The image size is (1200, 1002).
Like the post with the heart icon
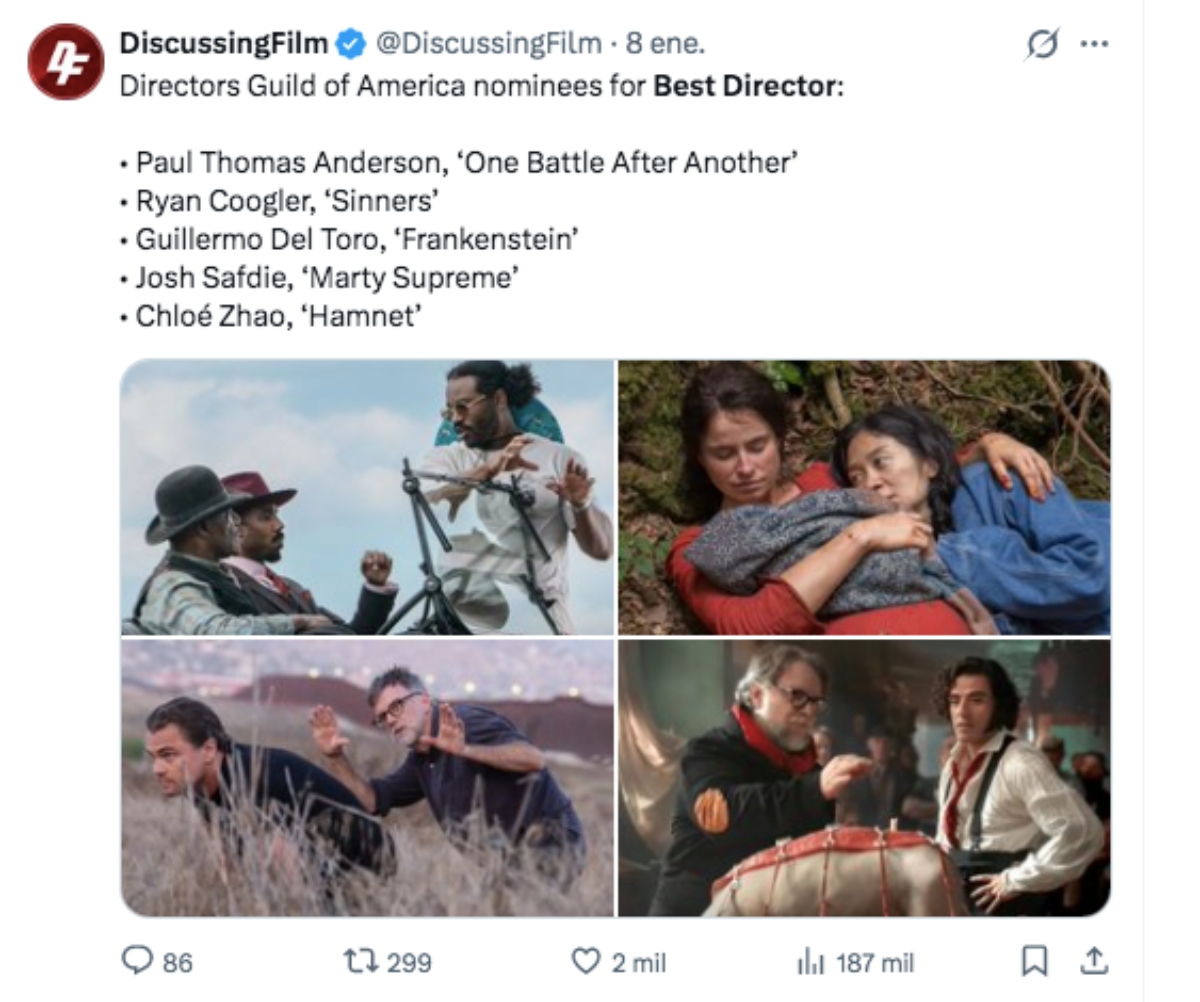click(585, 961)
